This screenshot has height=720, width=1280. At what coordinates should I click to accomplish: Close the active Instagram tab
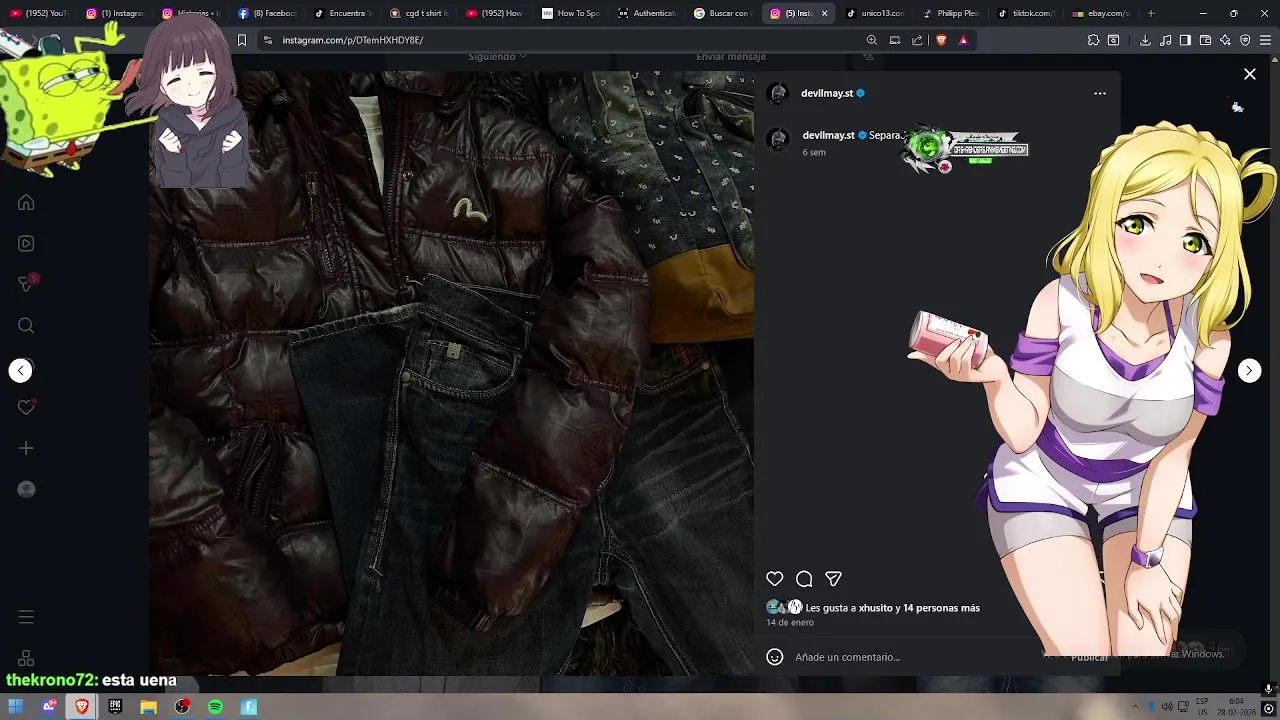click(x=824, y=14)
